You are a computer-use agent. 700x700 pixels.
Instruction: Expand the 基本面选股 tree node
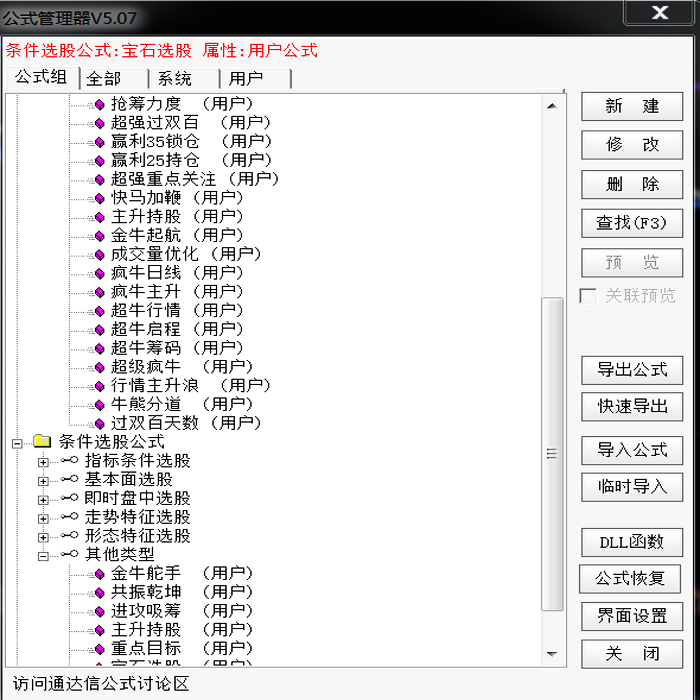tap(43, 481)
